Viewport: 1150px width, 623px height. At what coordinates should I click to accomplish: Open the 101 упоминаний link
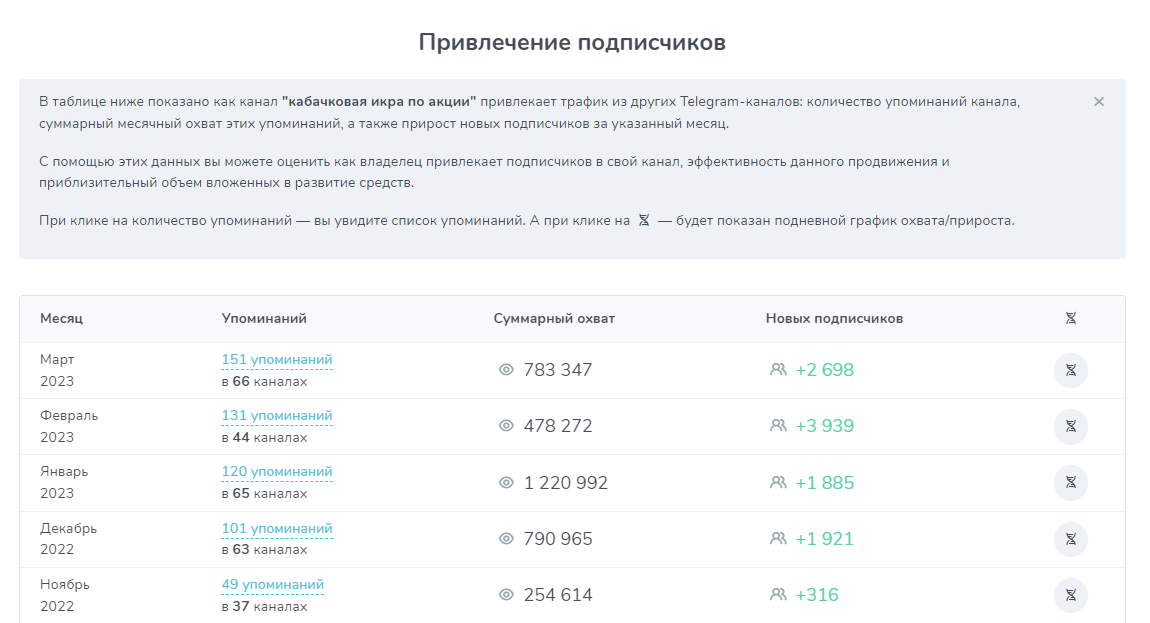coord(277,529)
